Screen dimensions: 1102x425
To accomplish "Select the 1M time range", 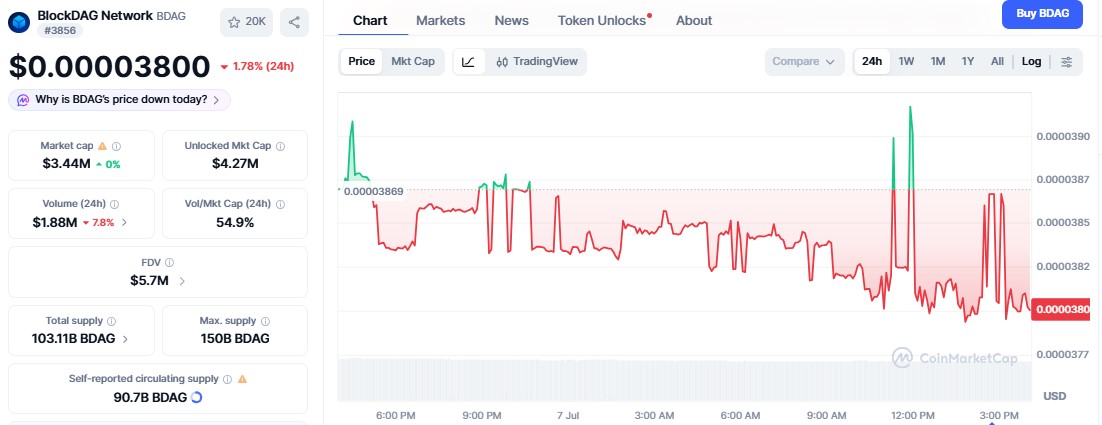I will pyautogui.click(x=938, y=62).
